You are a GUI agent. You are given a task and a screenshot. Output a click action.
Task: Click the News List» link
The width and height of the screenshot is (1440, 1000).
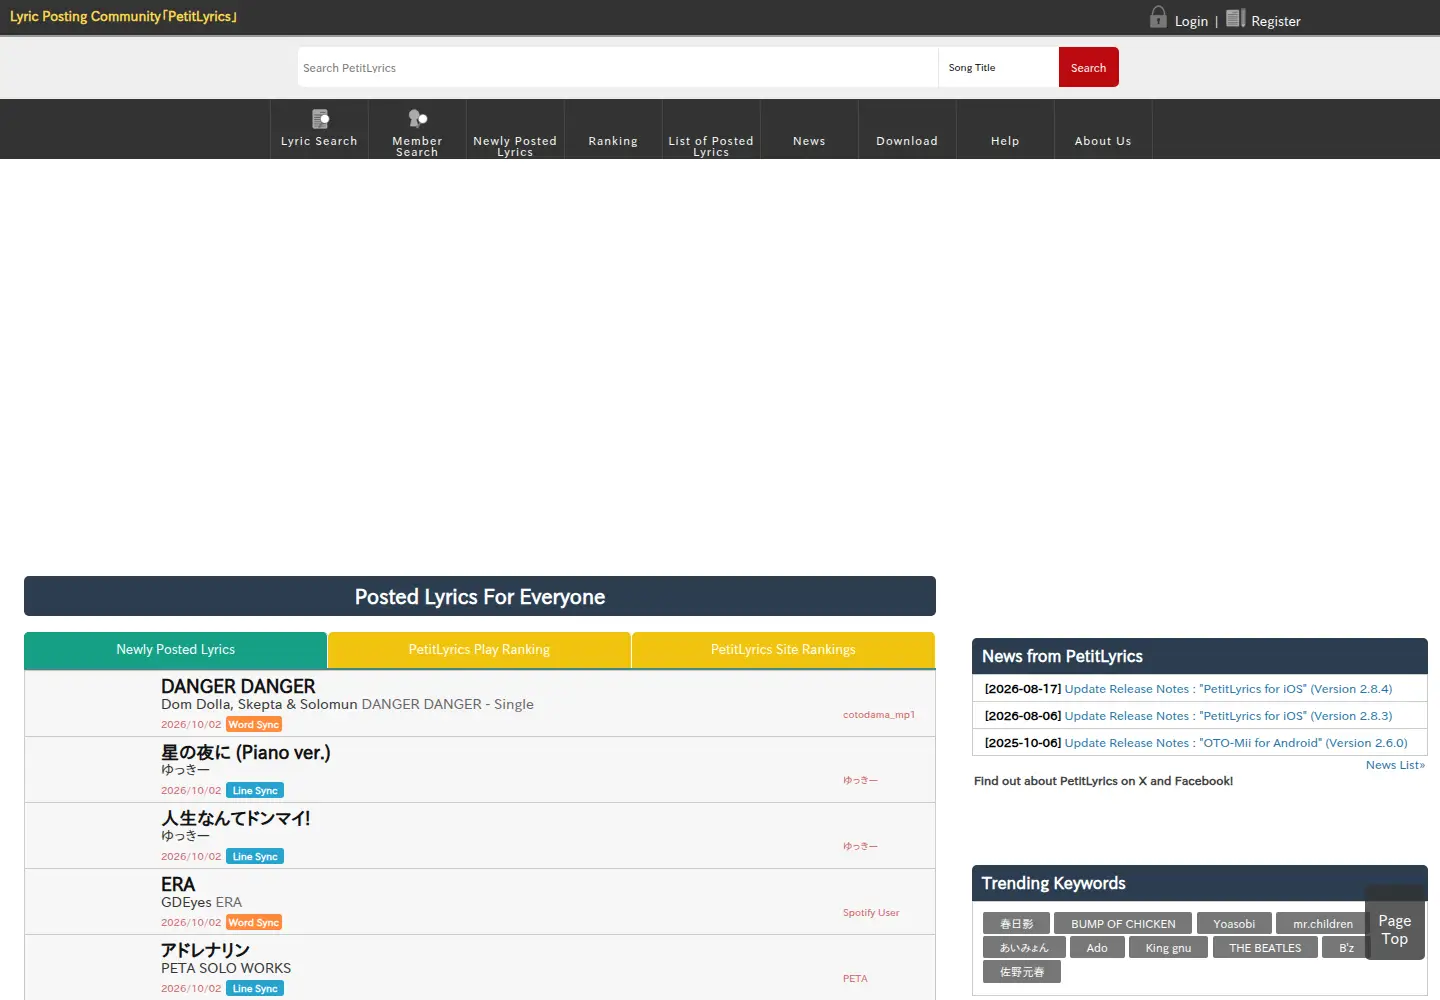[x=1395, y=765]
